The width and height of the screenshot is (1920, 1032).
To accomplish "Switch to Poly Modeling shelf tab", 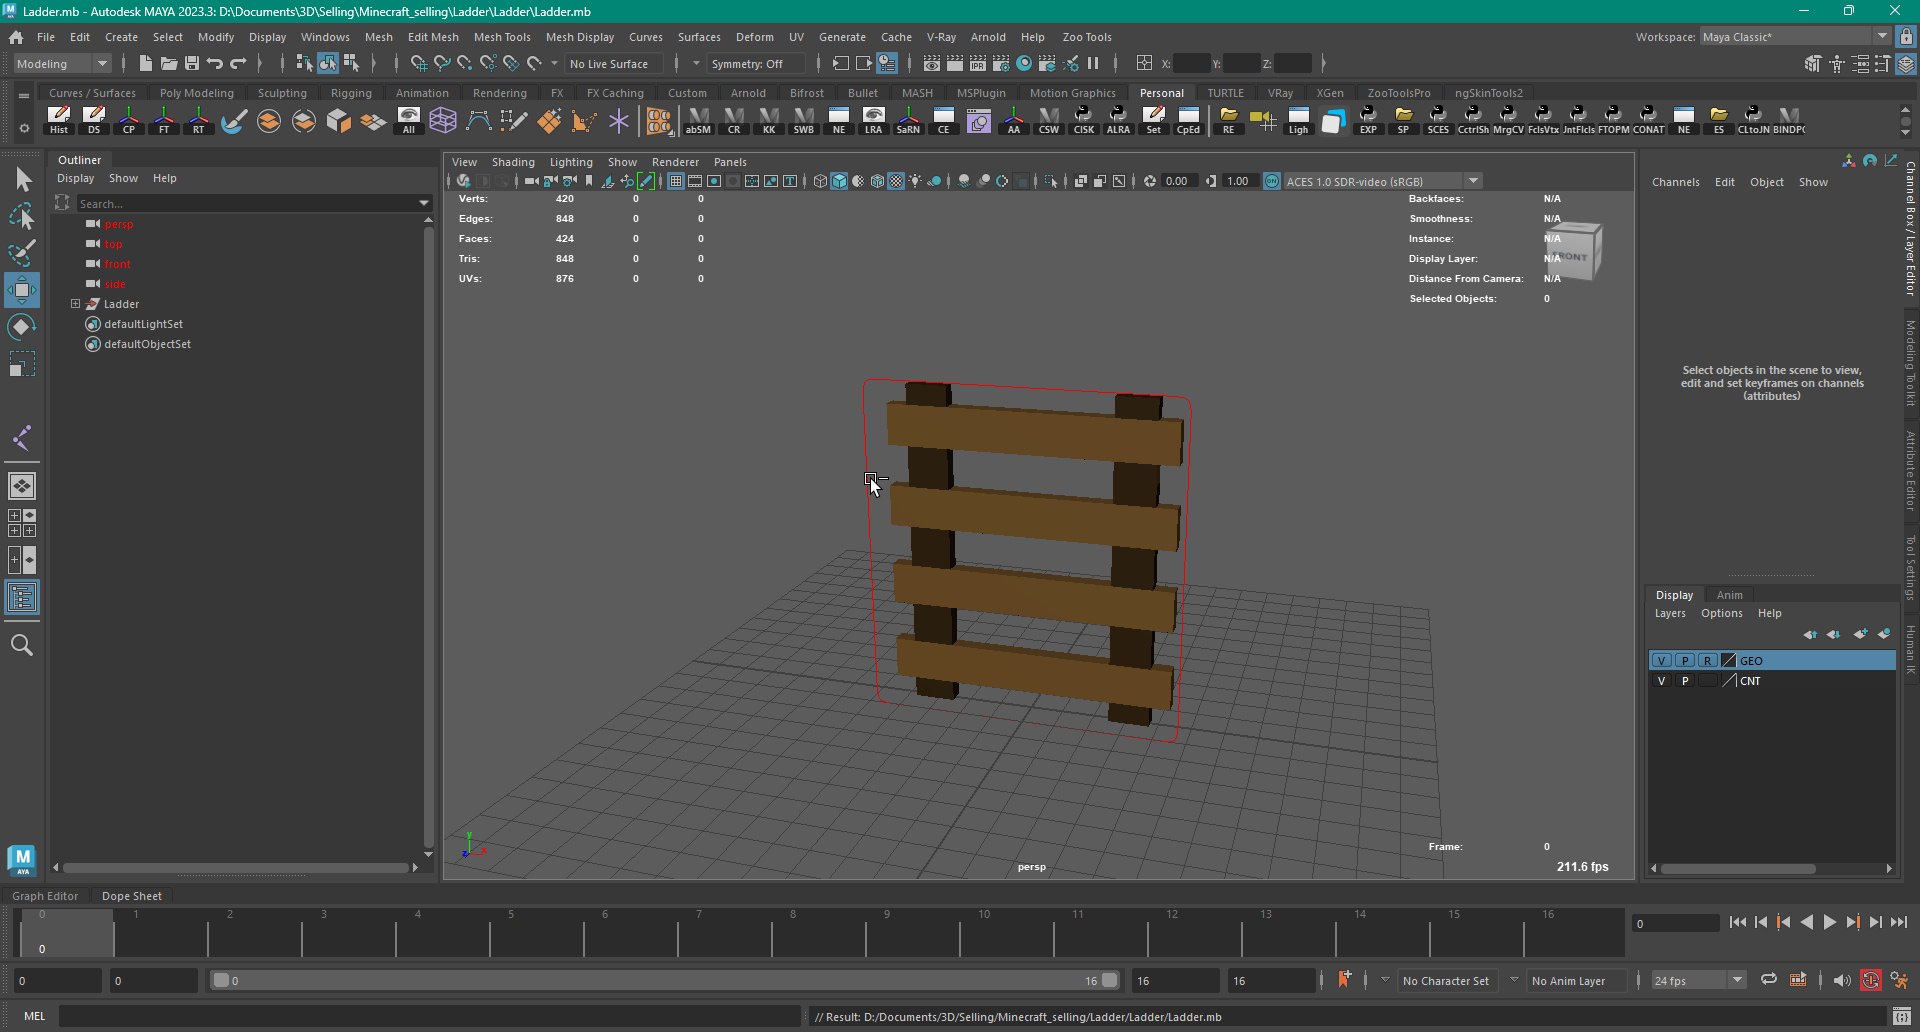I will [196, 93].
